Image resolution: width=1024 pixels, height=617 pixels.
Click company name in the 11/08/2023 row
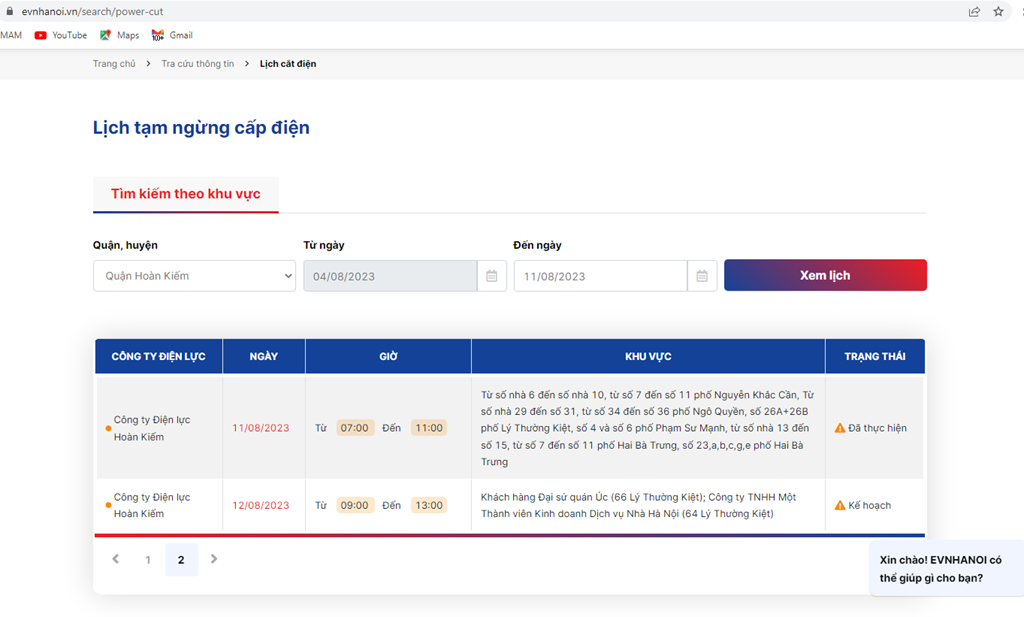(152, 428)
